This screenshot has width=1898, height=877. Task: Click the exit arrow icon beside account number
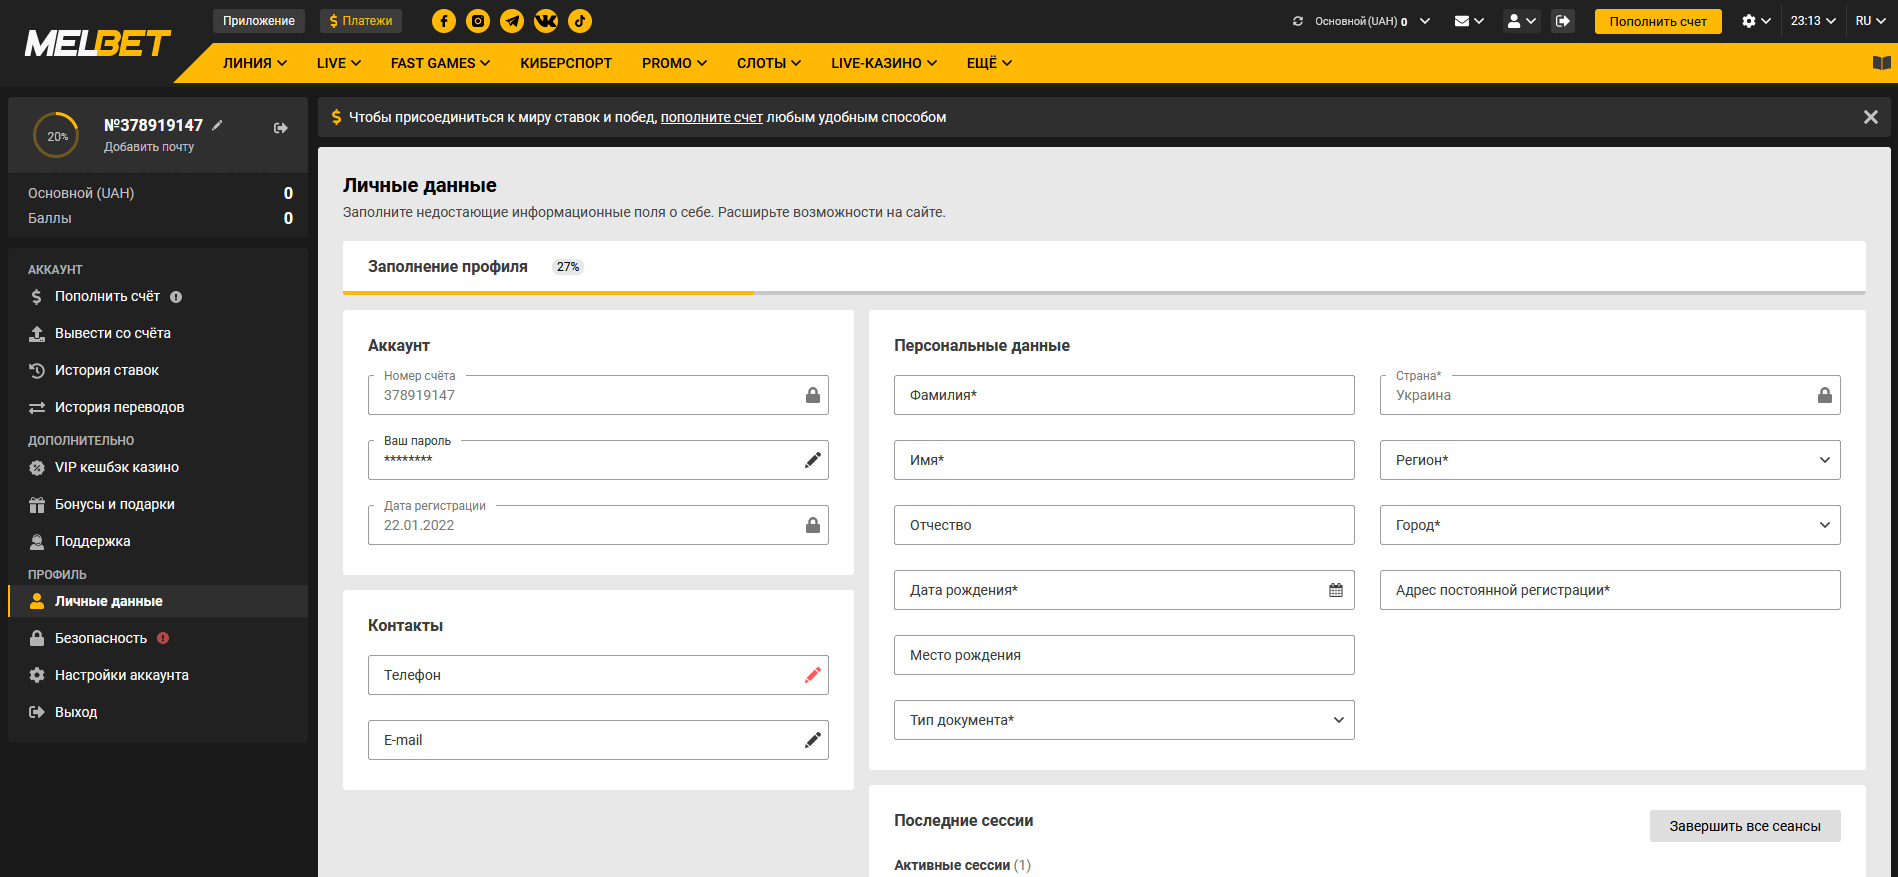(281, 128)
